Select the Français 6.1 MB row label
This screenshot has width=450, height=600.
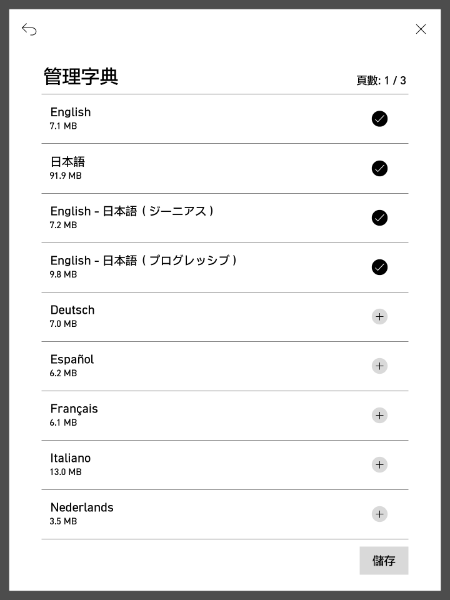point(74,415)
